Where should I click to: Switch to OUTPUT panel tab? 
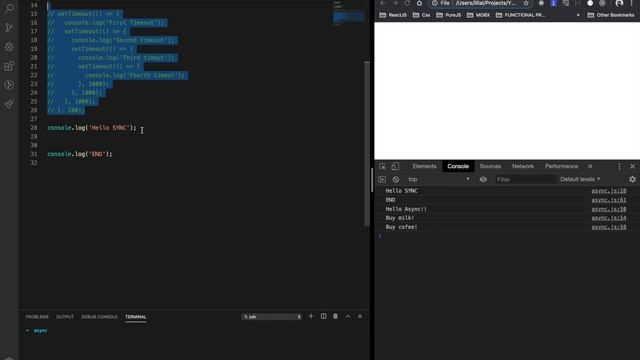coord(65,317)
